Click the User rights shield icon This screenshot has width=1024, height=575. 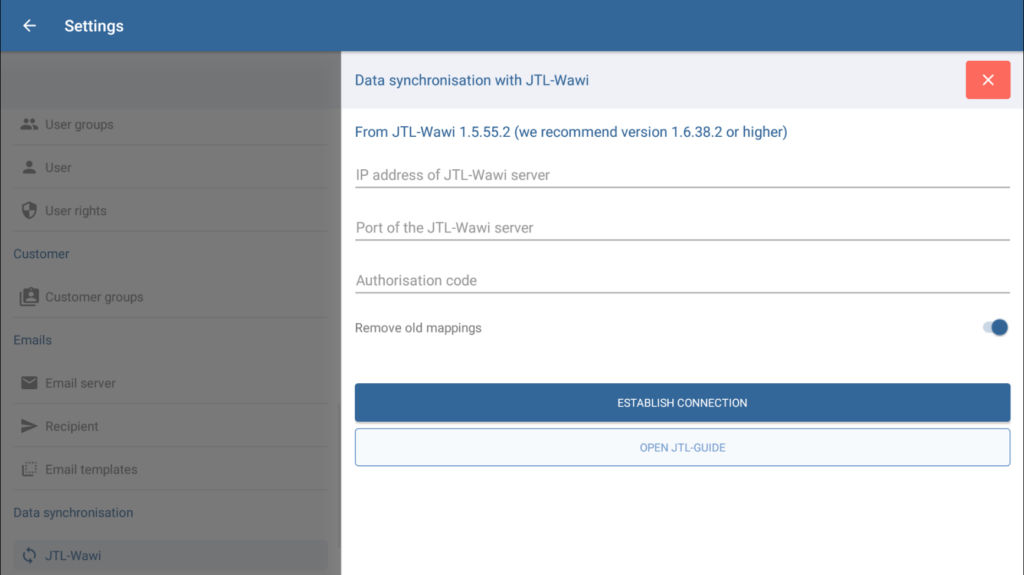pyautogui.click(x=29, y=211)
